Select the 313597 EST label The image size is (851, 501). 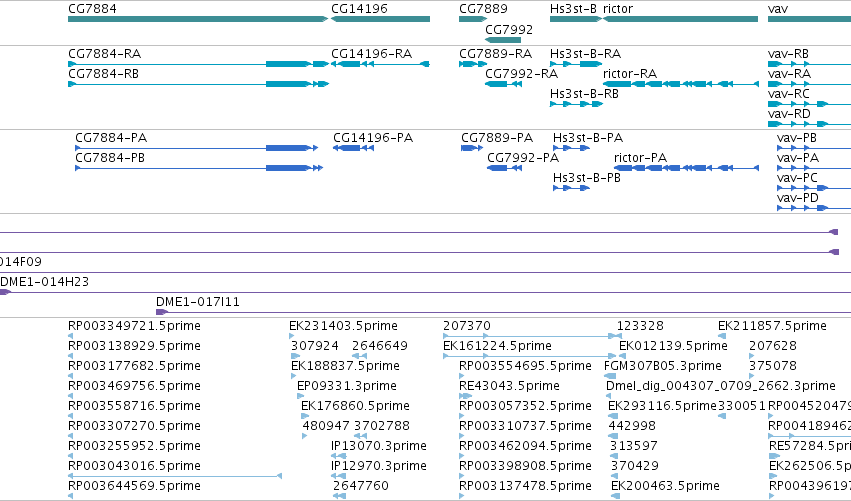click(x=634, y=446)
